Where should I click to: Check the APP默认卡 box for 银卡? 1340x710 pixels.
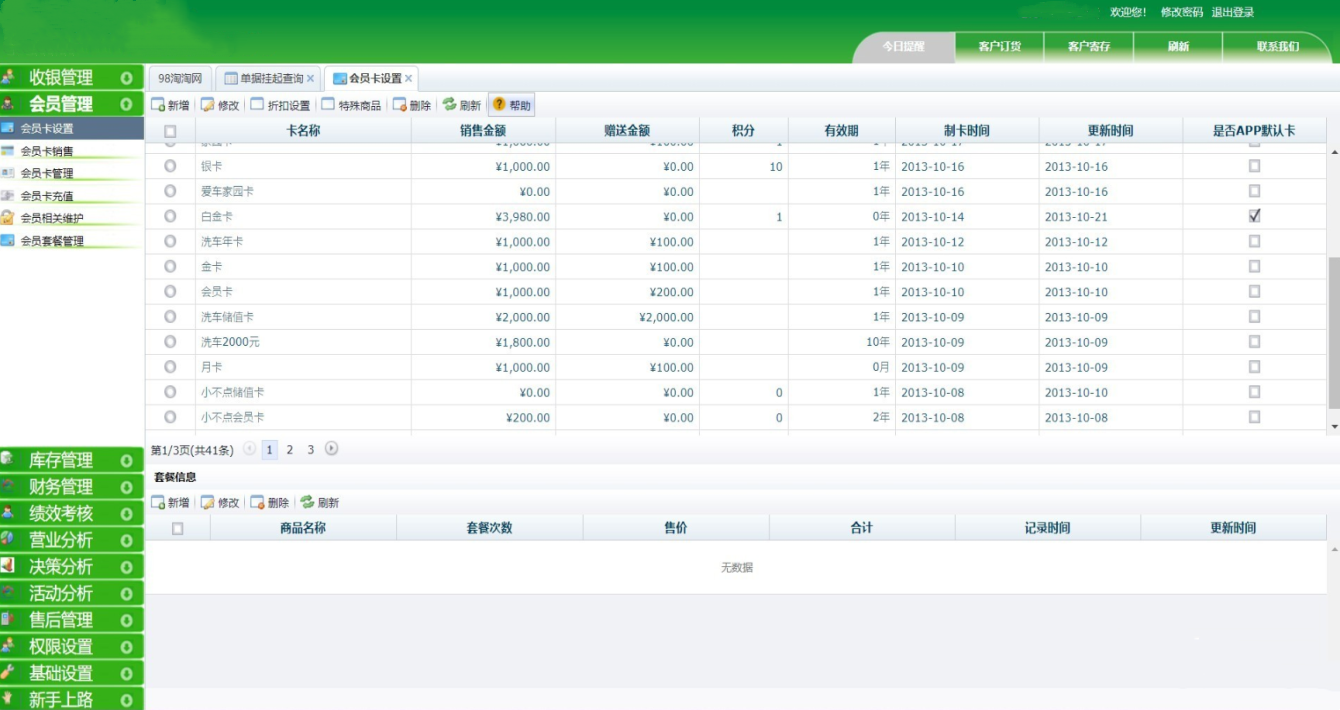point(1254,166)
